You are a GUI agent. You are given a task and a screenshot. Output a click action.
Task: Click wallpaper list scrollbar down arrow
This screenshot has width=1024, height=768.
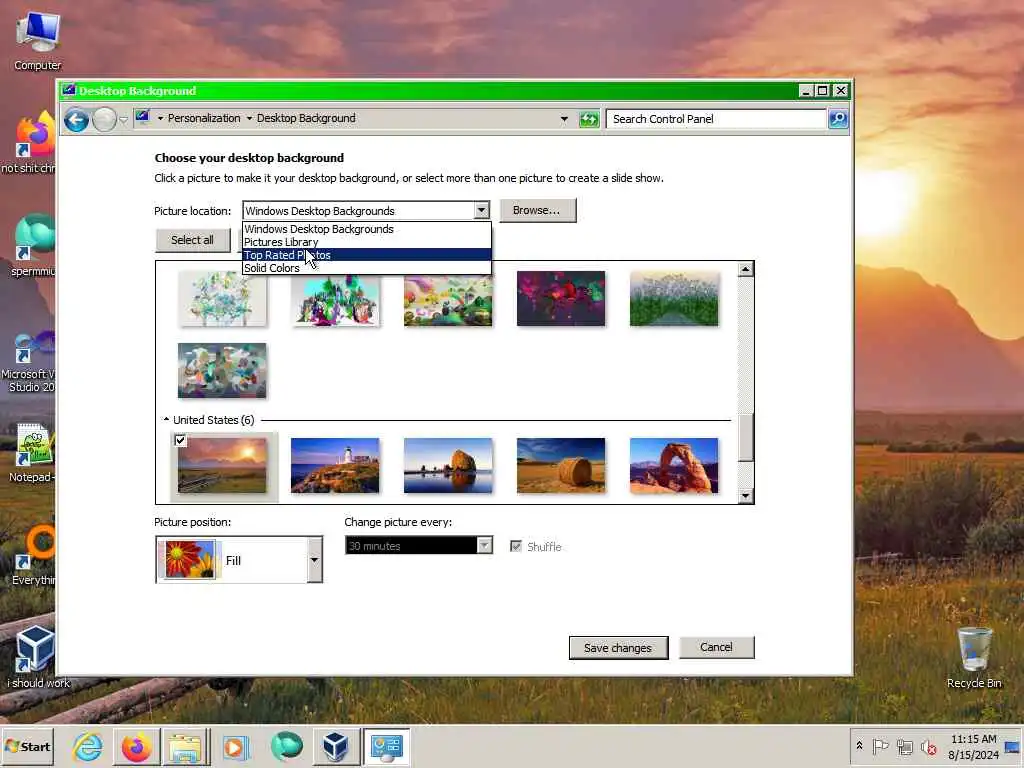pyautogui.click(x=746, y=496)
